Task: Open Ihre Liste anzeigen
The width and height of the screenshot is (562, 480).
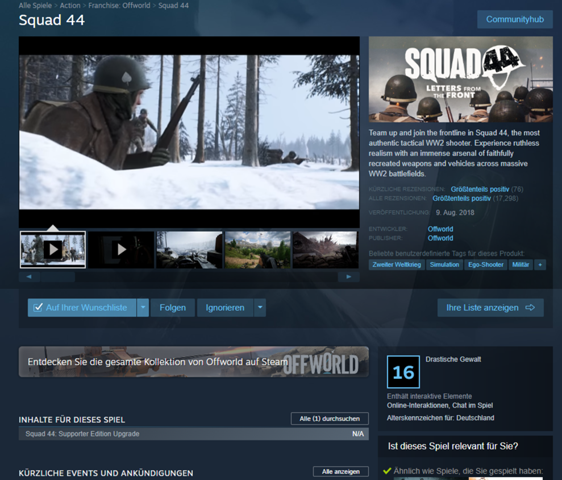Action: click(x=490, y=308)
